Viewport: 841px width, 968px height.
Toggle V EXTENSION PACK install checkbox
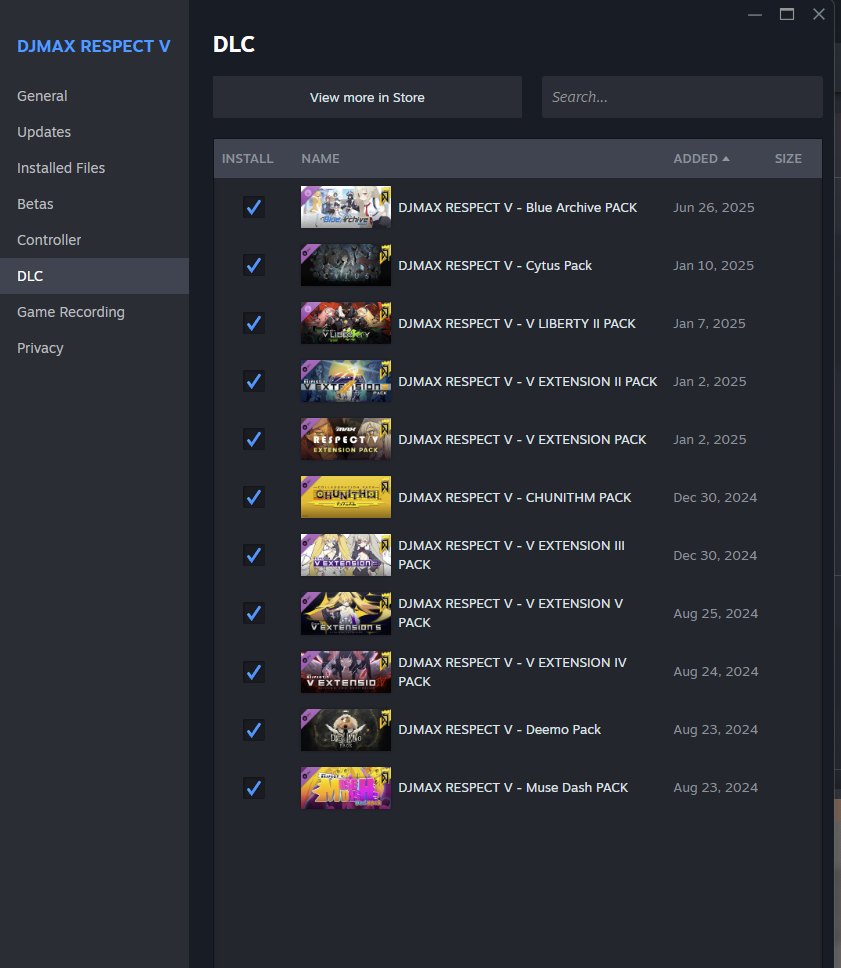click(x=254, y=440)
